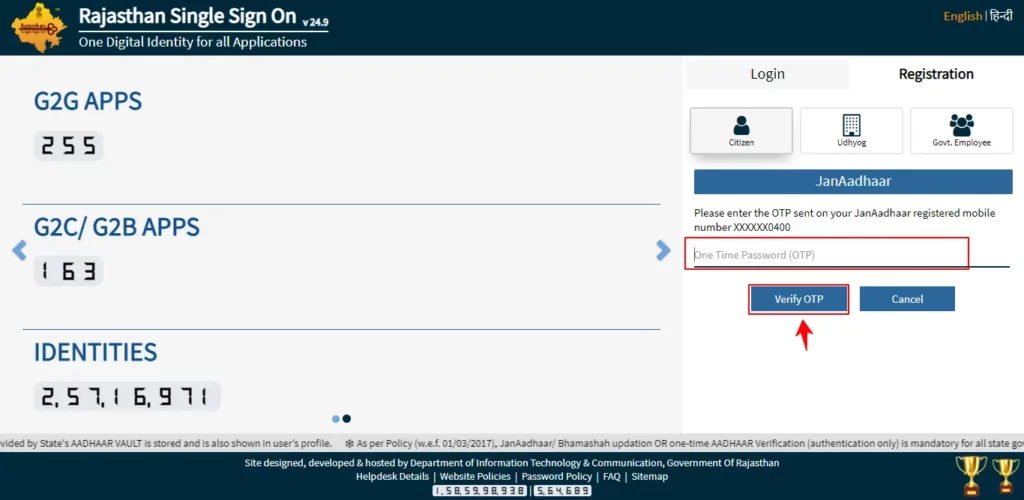Go to previous carousel slide arrow
Viewport: 1024px width, 500px height.
click(20, 250)
